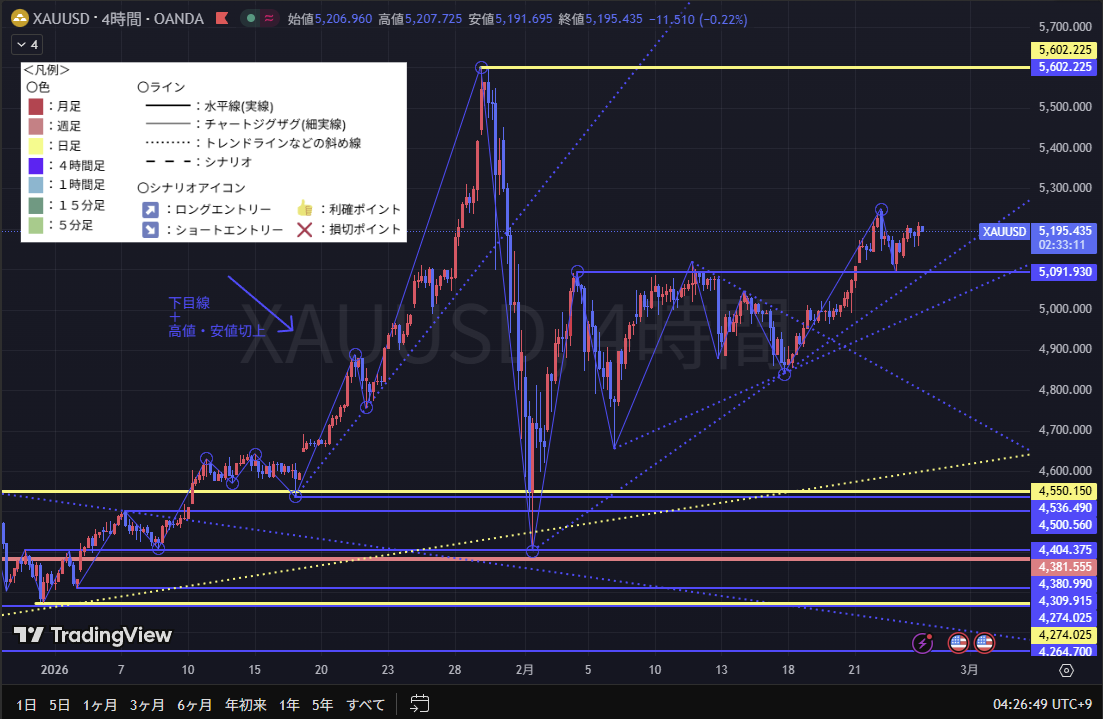
Task: Set range to 5年
Action: click(x=322, y=704)
